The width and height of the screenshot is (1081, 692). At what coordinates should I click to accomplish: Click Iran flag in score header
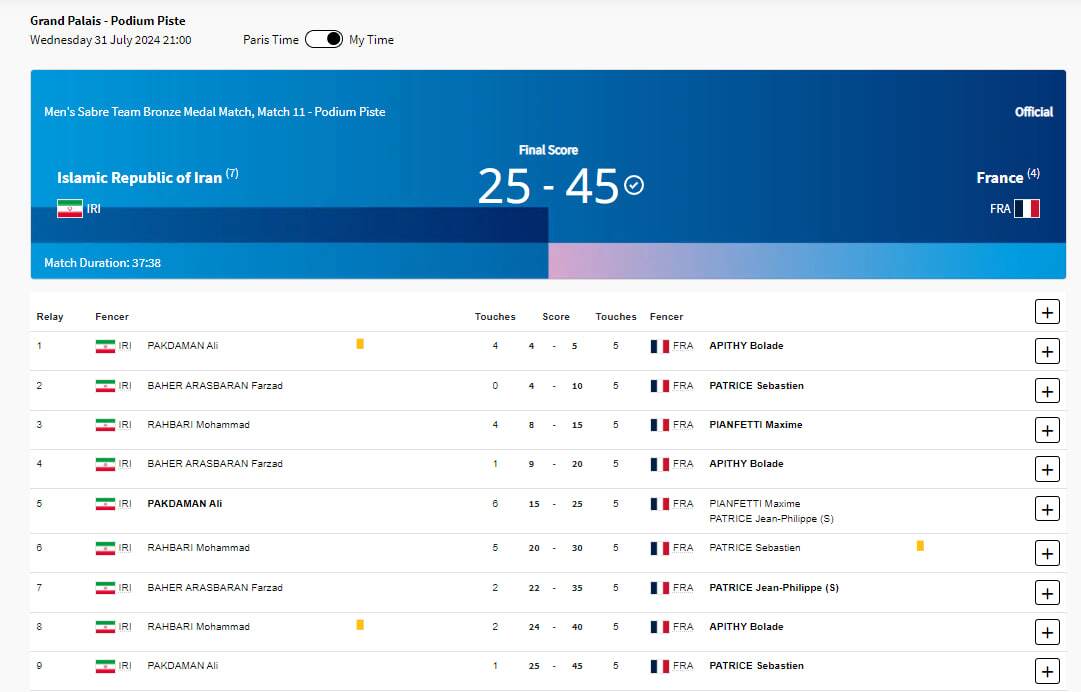coord(69,209)
